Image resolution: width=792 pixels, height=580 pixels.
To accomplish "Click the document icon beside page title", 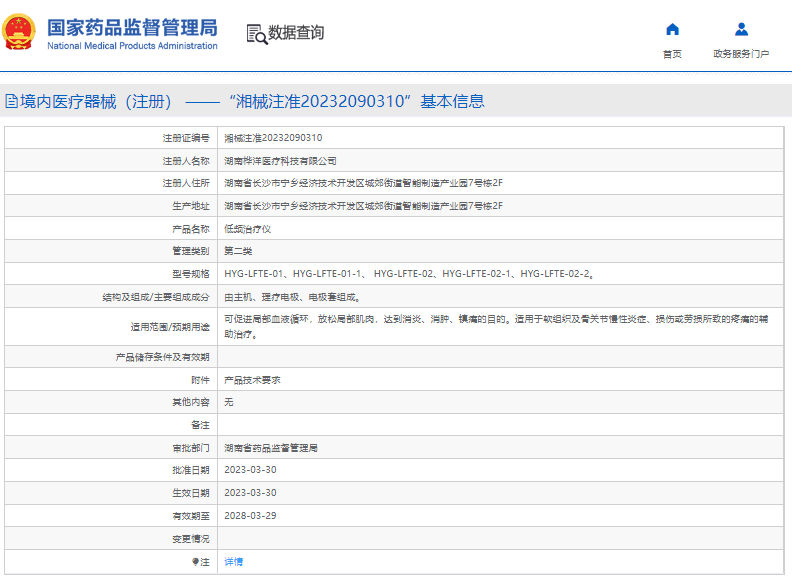I will 11,102.
